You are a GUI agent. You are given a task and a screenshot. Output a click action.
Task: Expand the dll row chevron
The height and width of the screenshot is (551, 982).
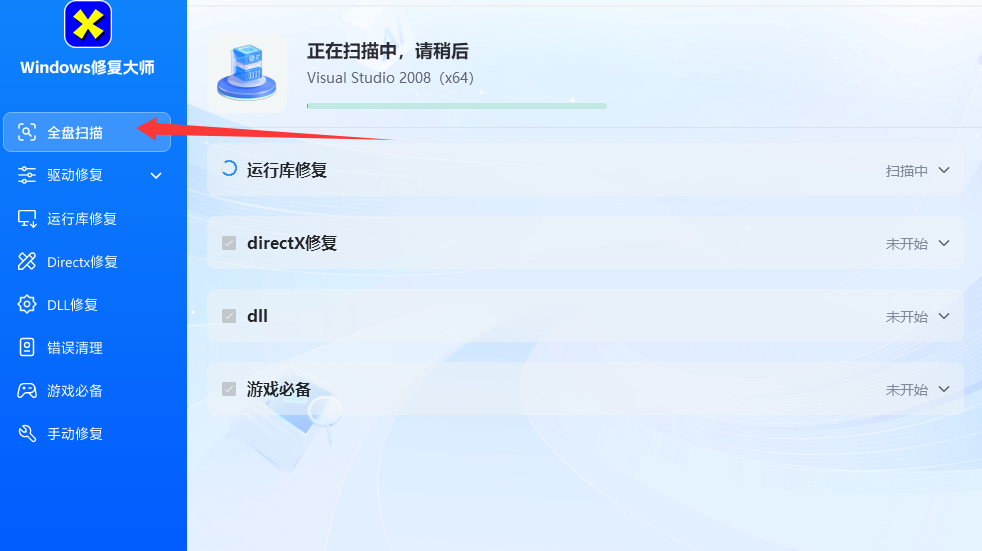pos(944,316)
